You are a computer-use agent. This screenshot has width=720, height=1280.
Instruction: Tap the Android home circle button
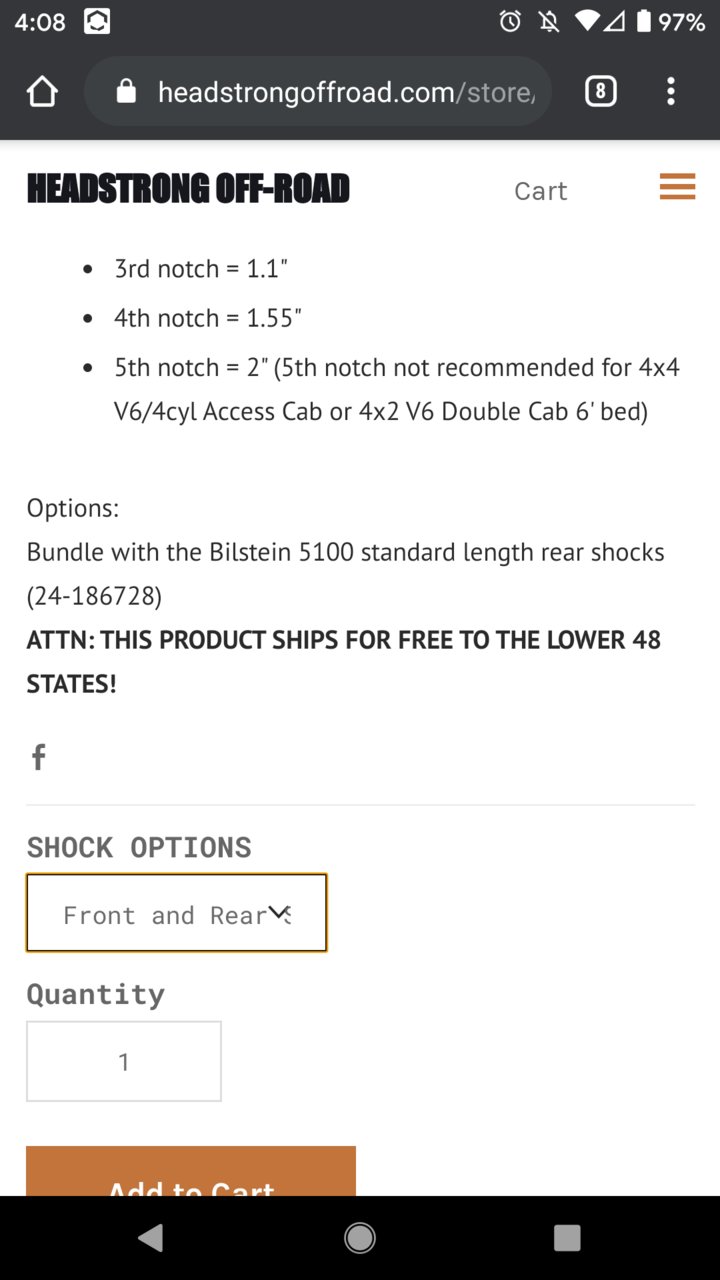[360, 1238]
